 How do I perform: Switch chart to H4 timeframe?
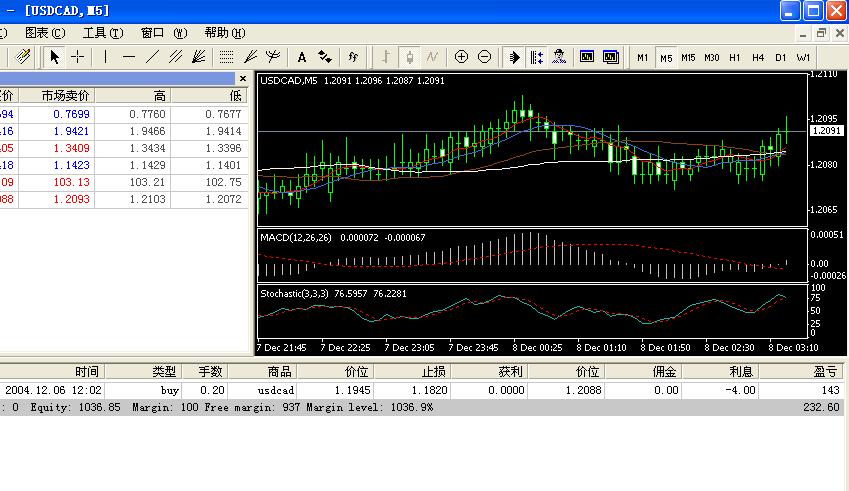pos(757,57)
